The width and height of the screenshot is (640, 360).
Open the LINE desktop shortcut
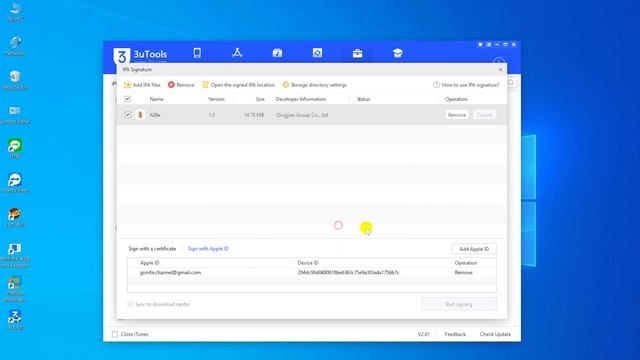(15, 149)
